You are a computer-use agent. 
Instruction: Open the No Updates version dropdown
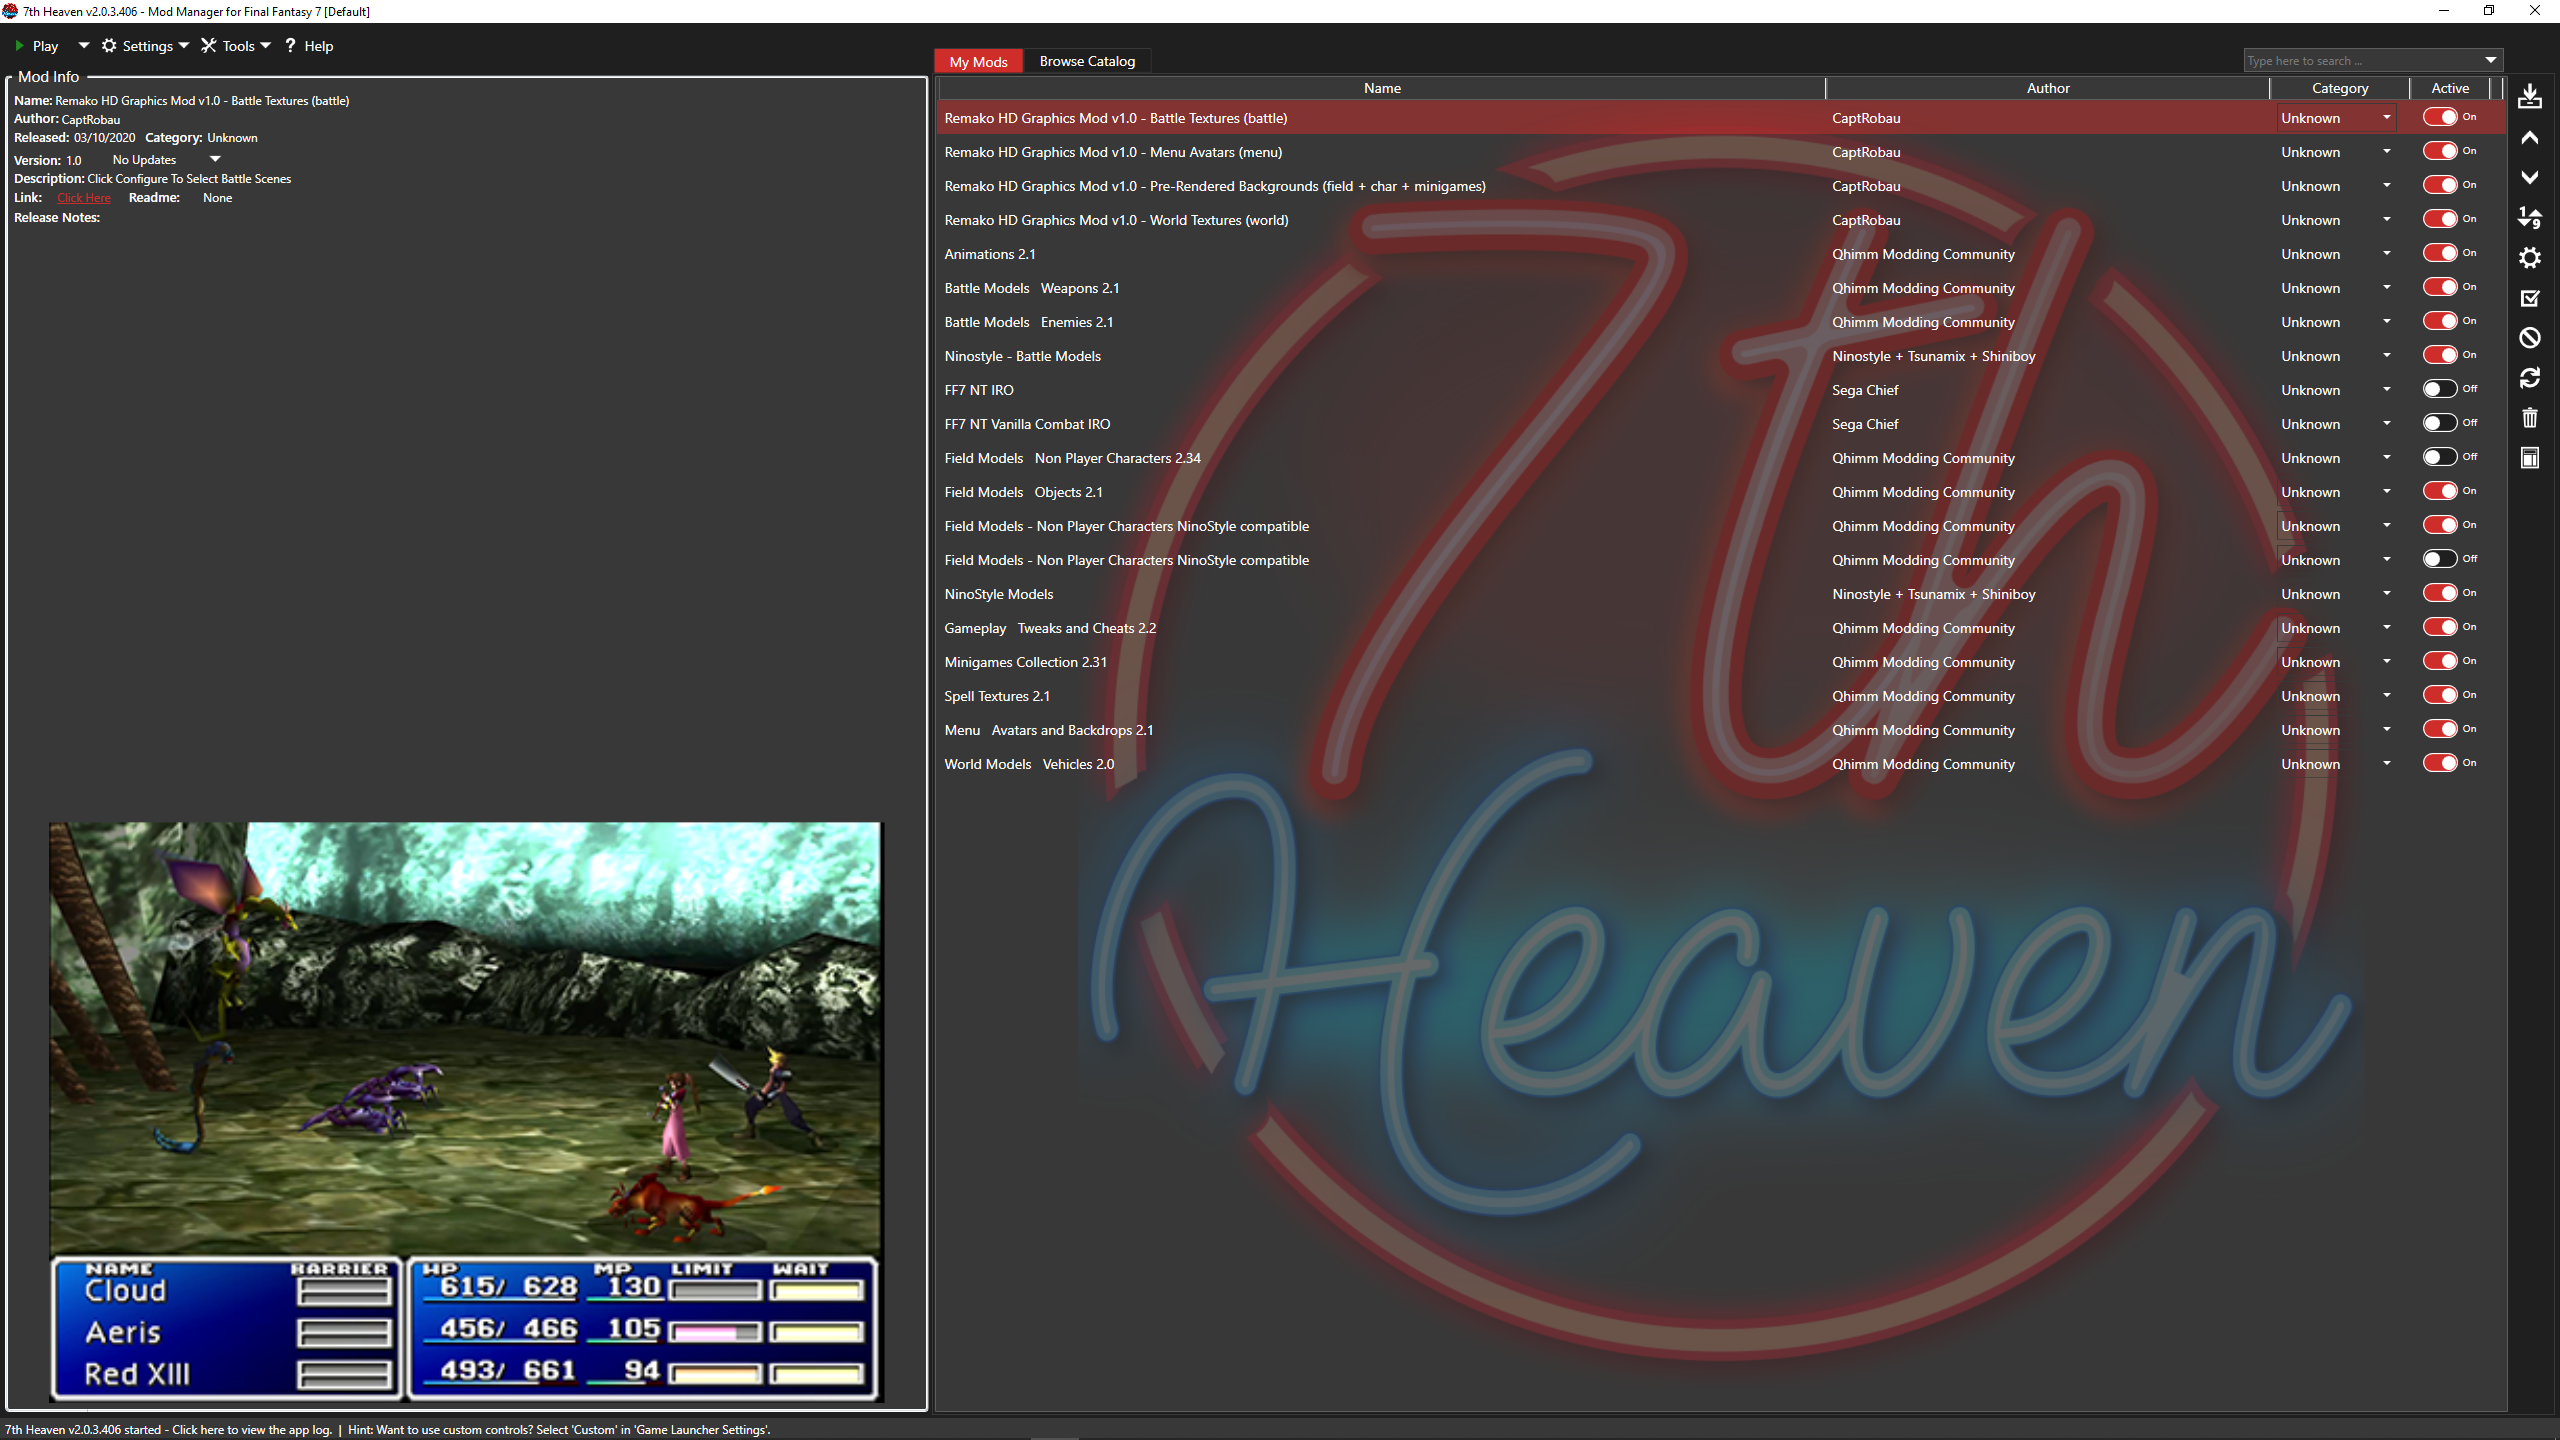pos(215,160)
